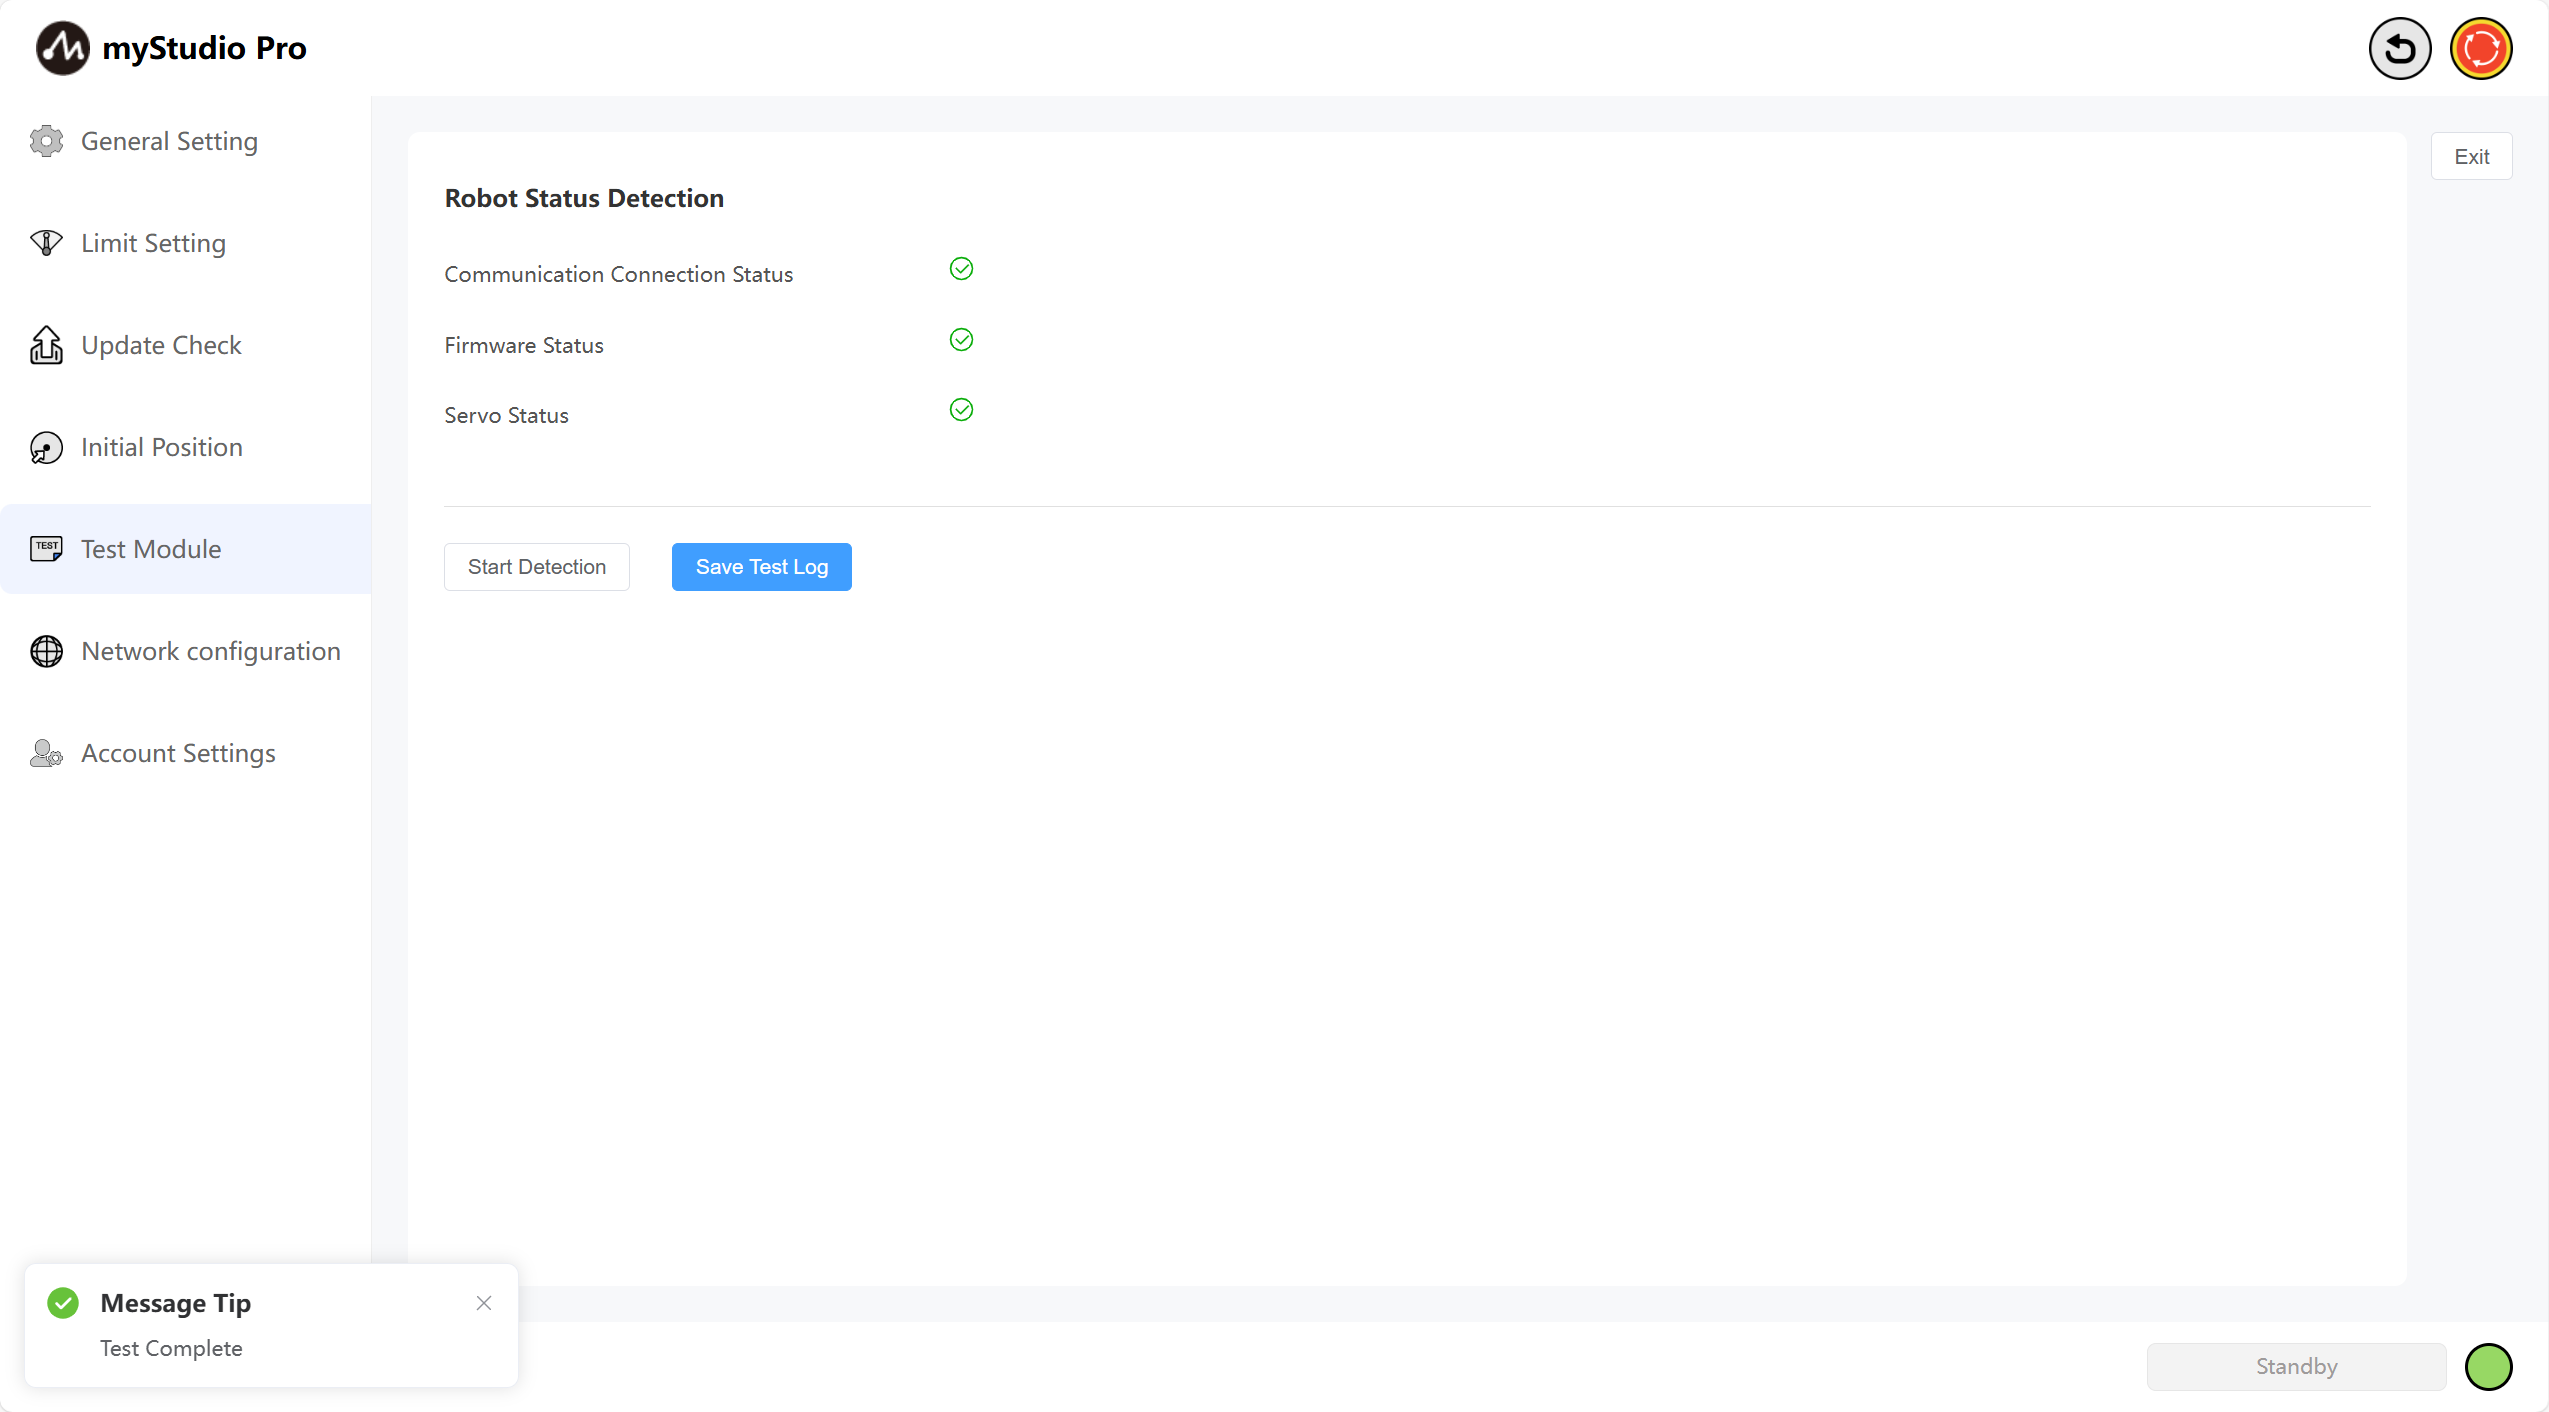
Task: Click the Account Settings user icon
Action: coord(46,753)
